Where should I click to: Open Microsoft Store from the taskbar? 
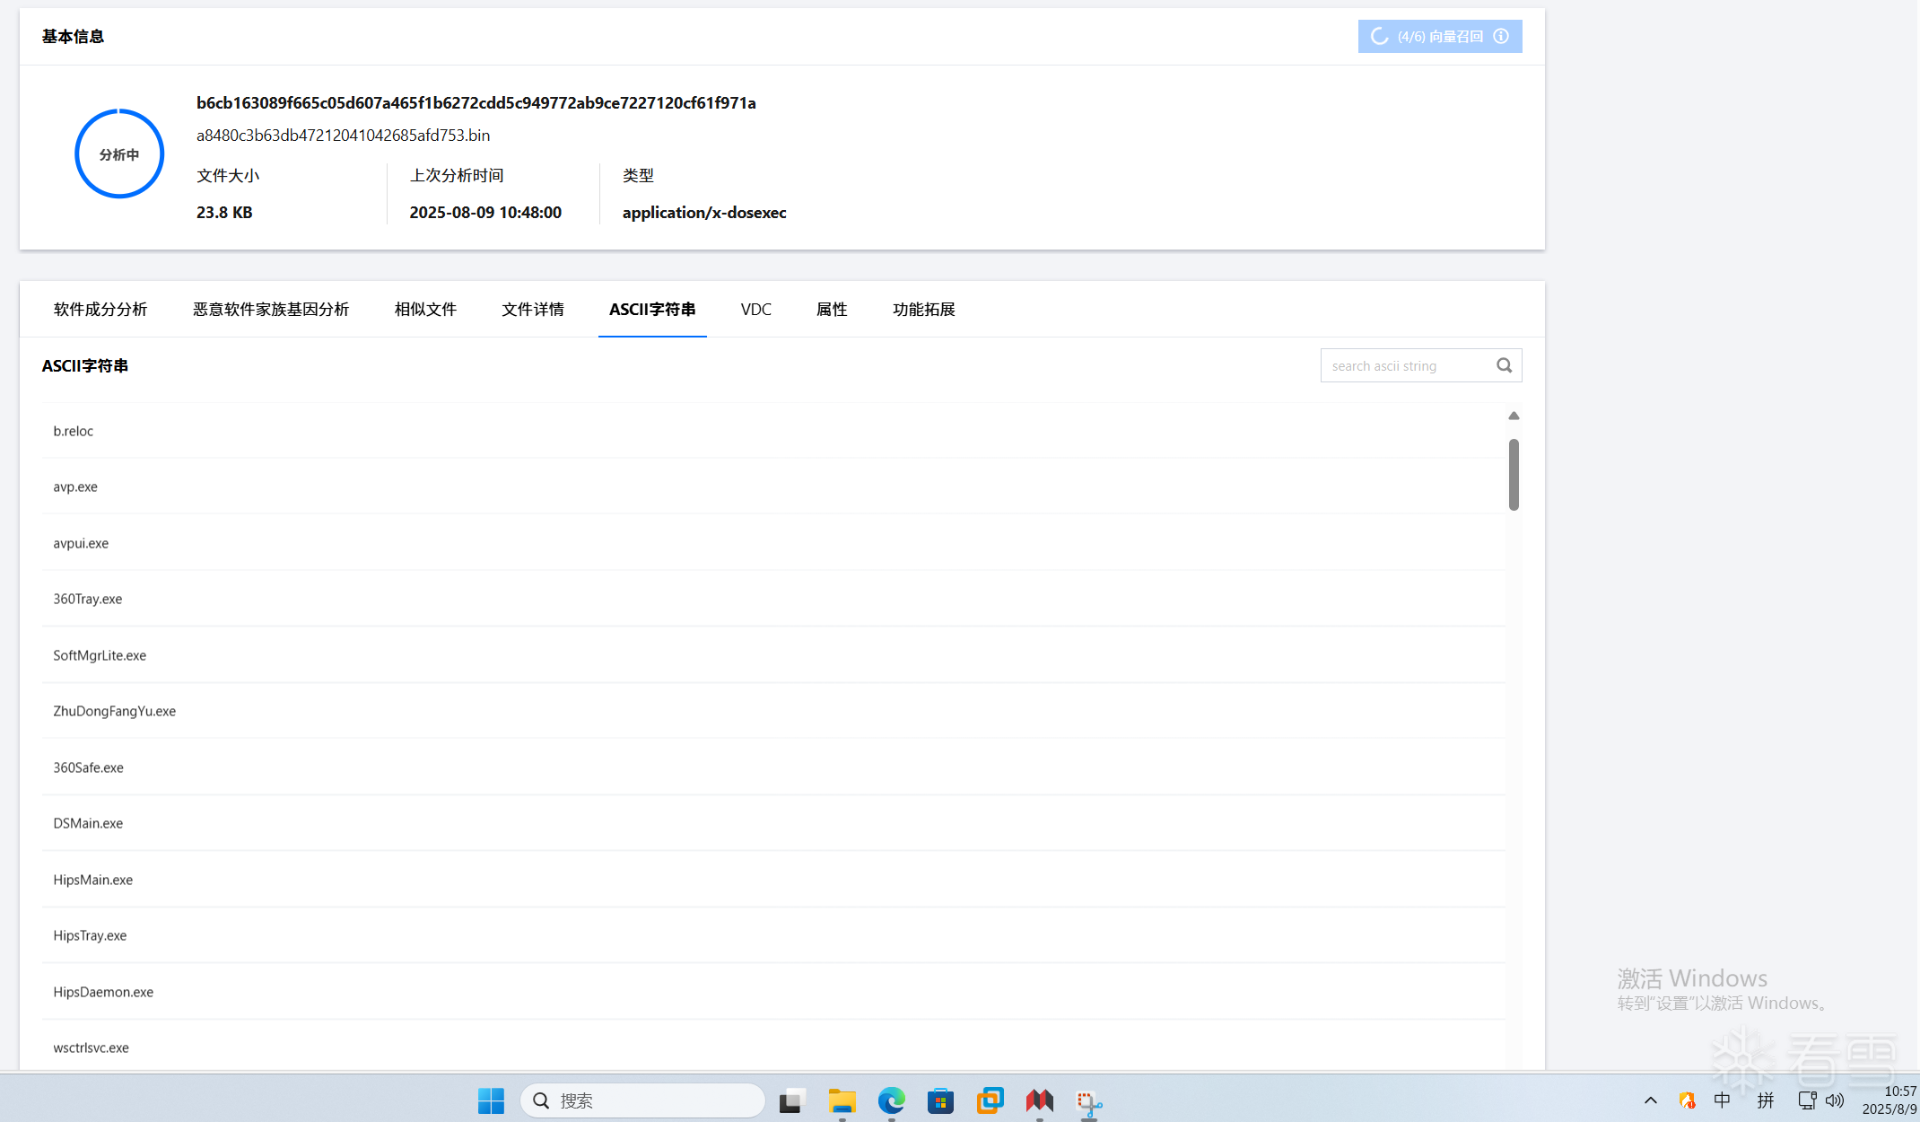[940, 1101]
